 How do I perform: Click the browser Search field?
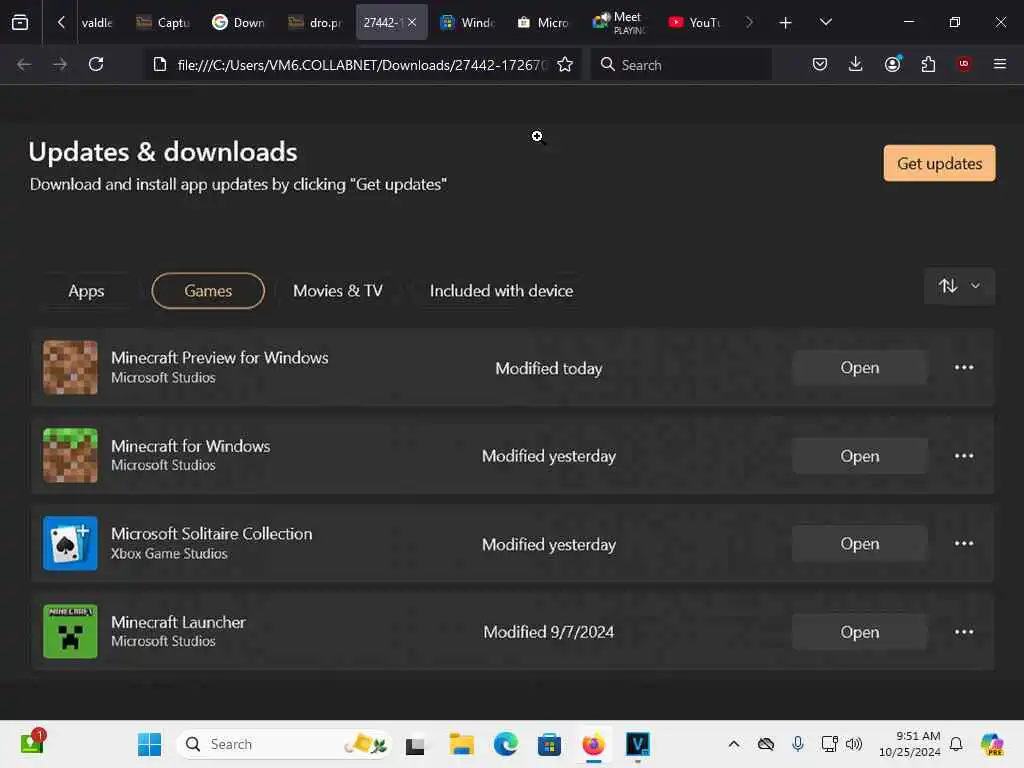[x=681, y=65]
